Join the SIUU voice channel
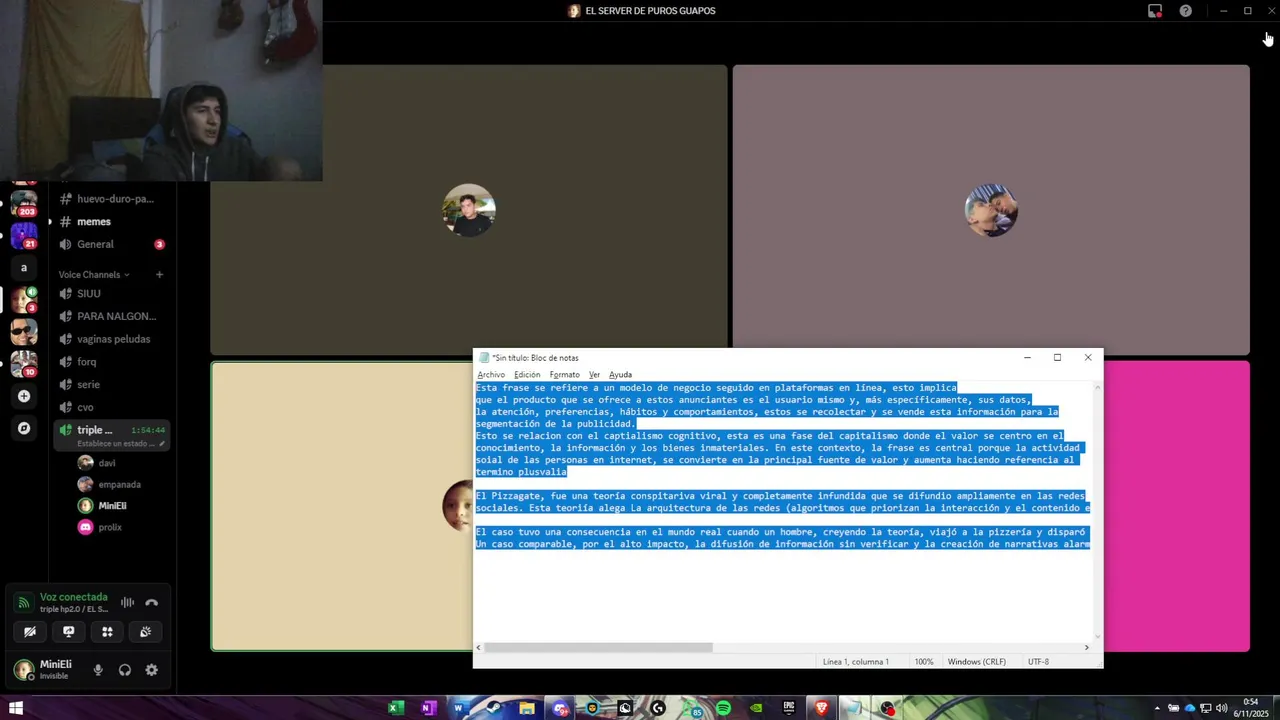 pyautogui.click(x=111, y=293)
